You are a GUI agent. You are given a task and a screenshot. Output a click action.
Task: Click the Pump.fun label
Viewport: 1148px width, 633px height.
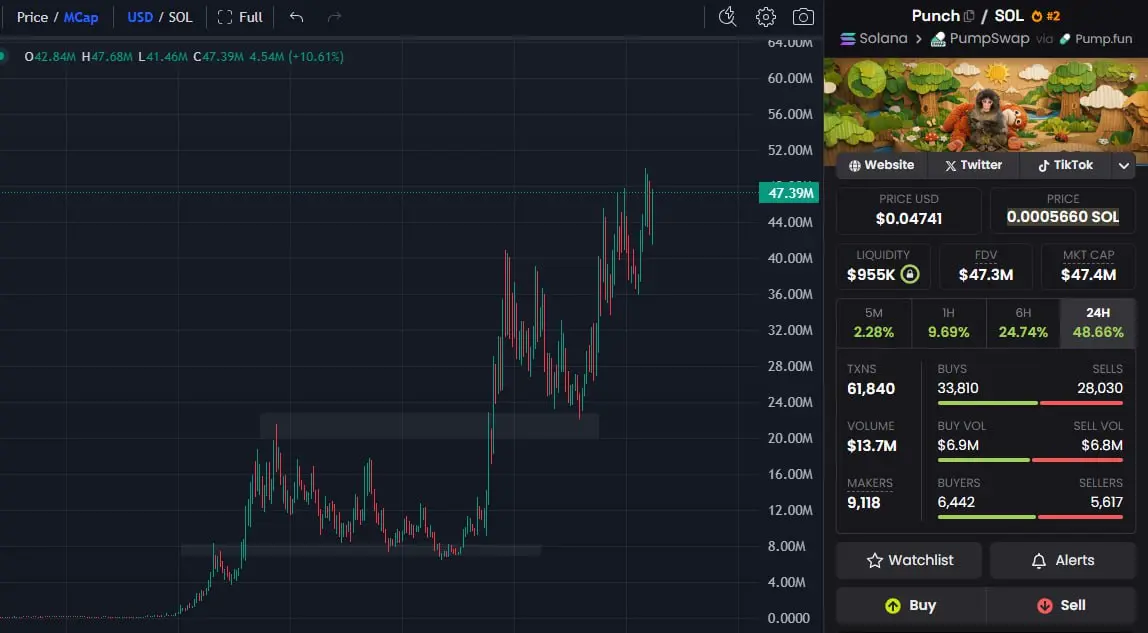pos(1103,39)
